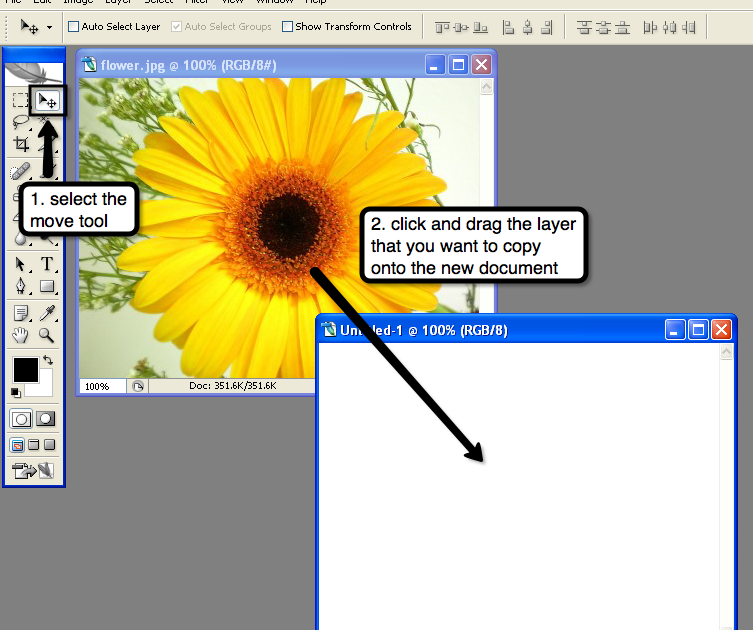The height and width of the screenshot is (630, 753).
Task: Select the Move tool in toolbox
Action: tap(47, 100)
